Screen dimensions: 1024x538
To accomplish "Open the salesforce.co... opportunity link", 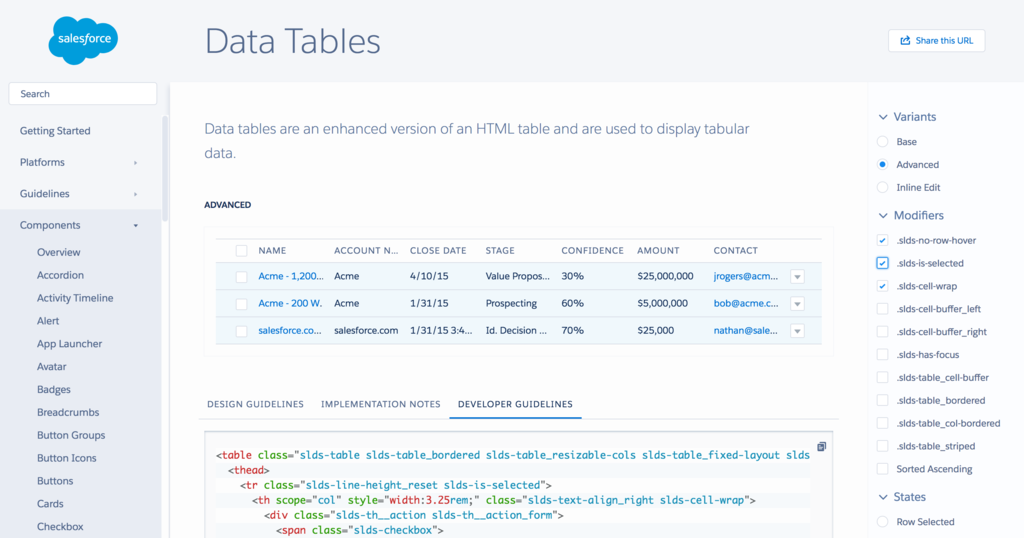I will (x=289, y=330).
